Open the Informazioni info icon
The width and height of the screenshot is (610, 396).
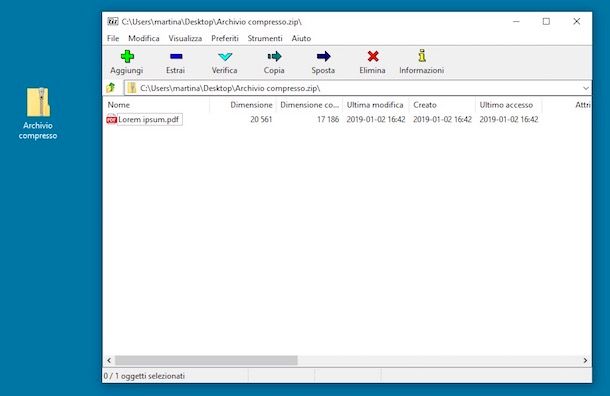coord(422,56)
